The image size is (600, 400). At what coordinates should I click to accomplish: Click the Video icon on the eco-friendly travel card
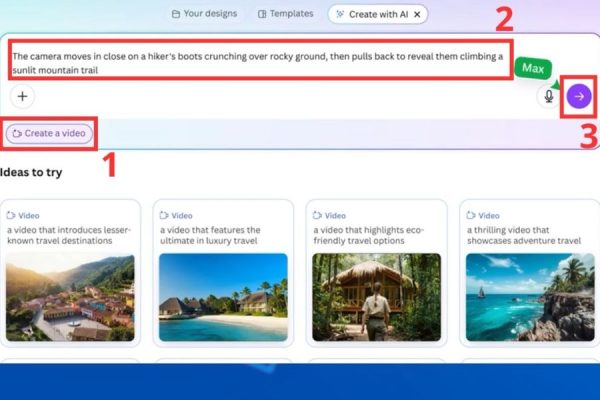317,215
